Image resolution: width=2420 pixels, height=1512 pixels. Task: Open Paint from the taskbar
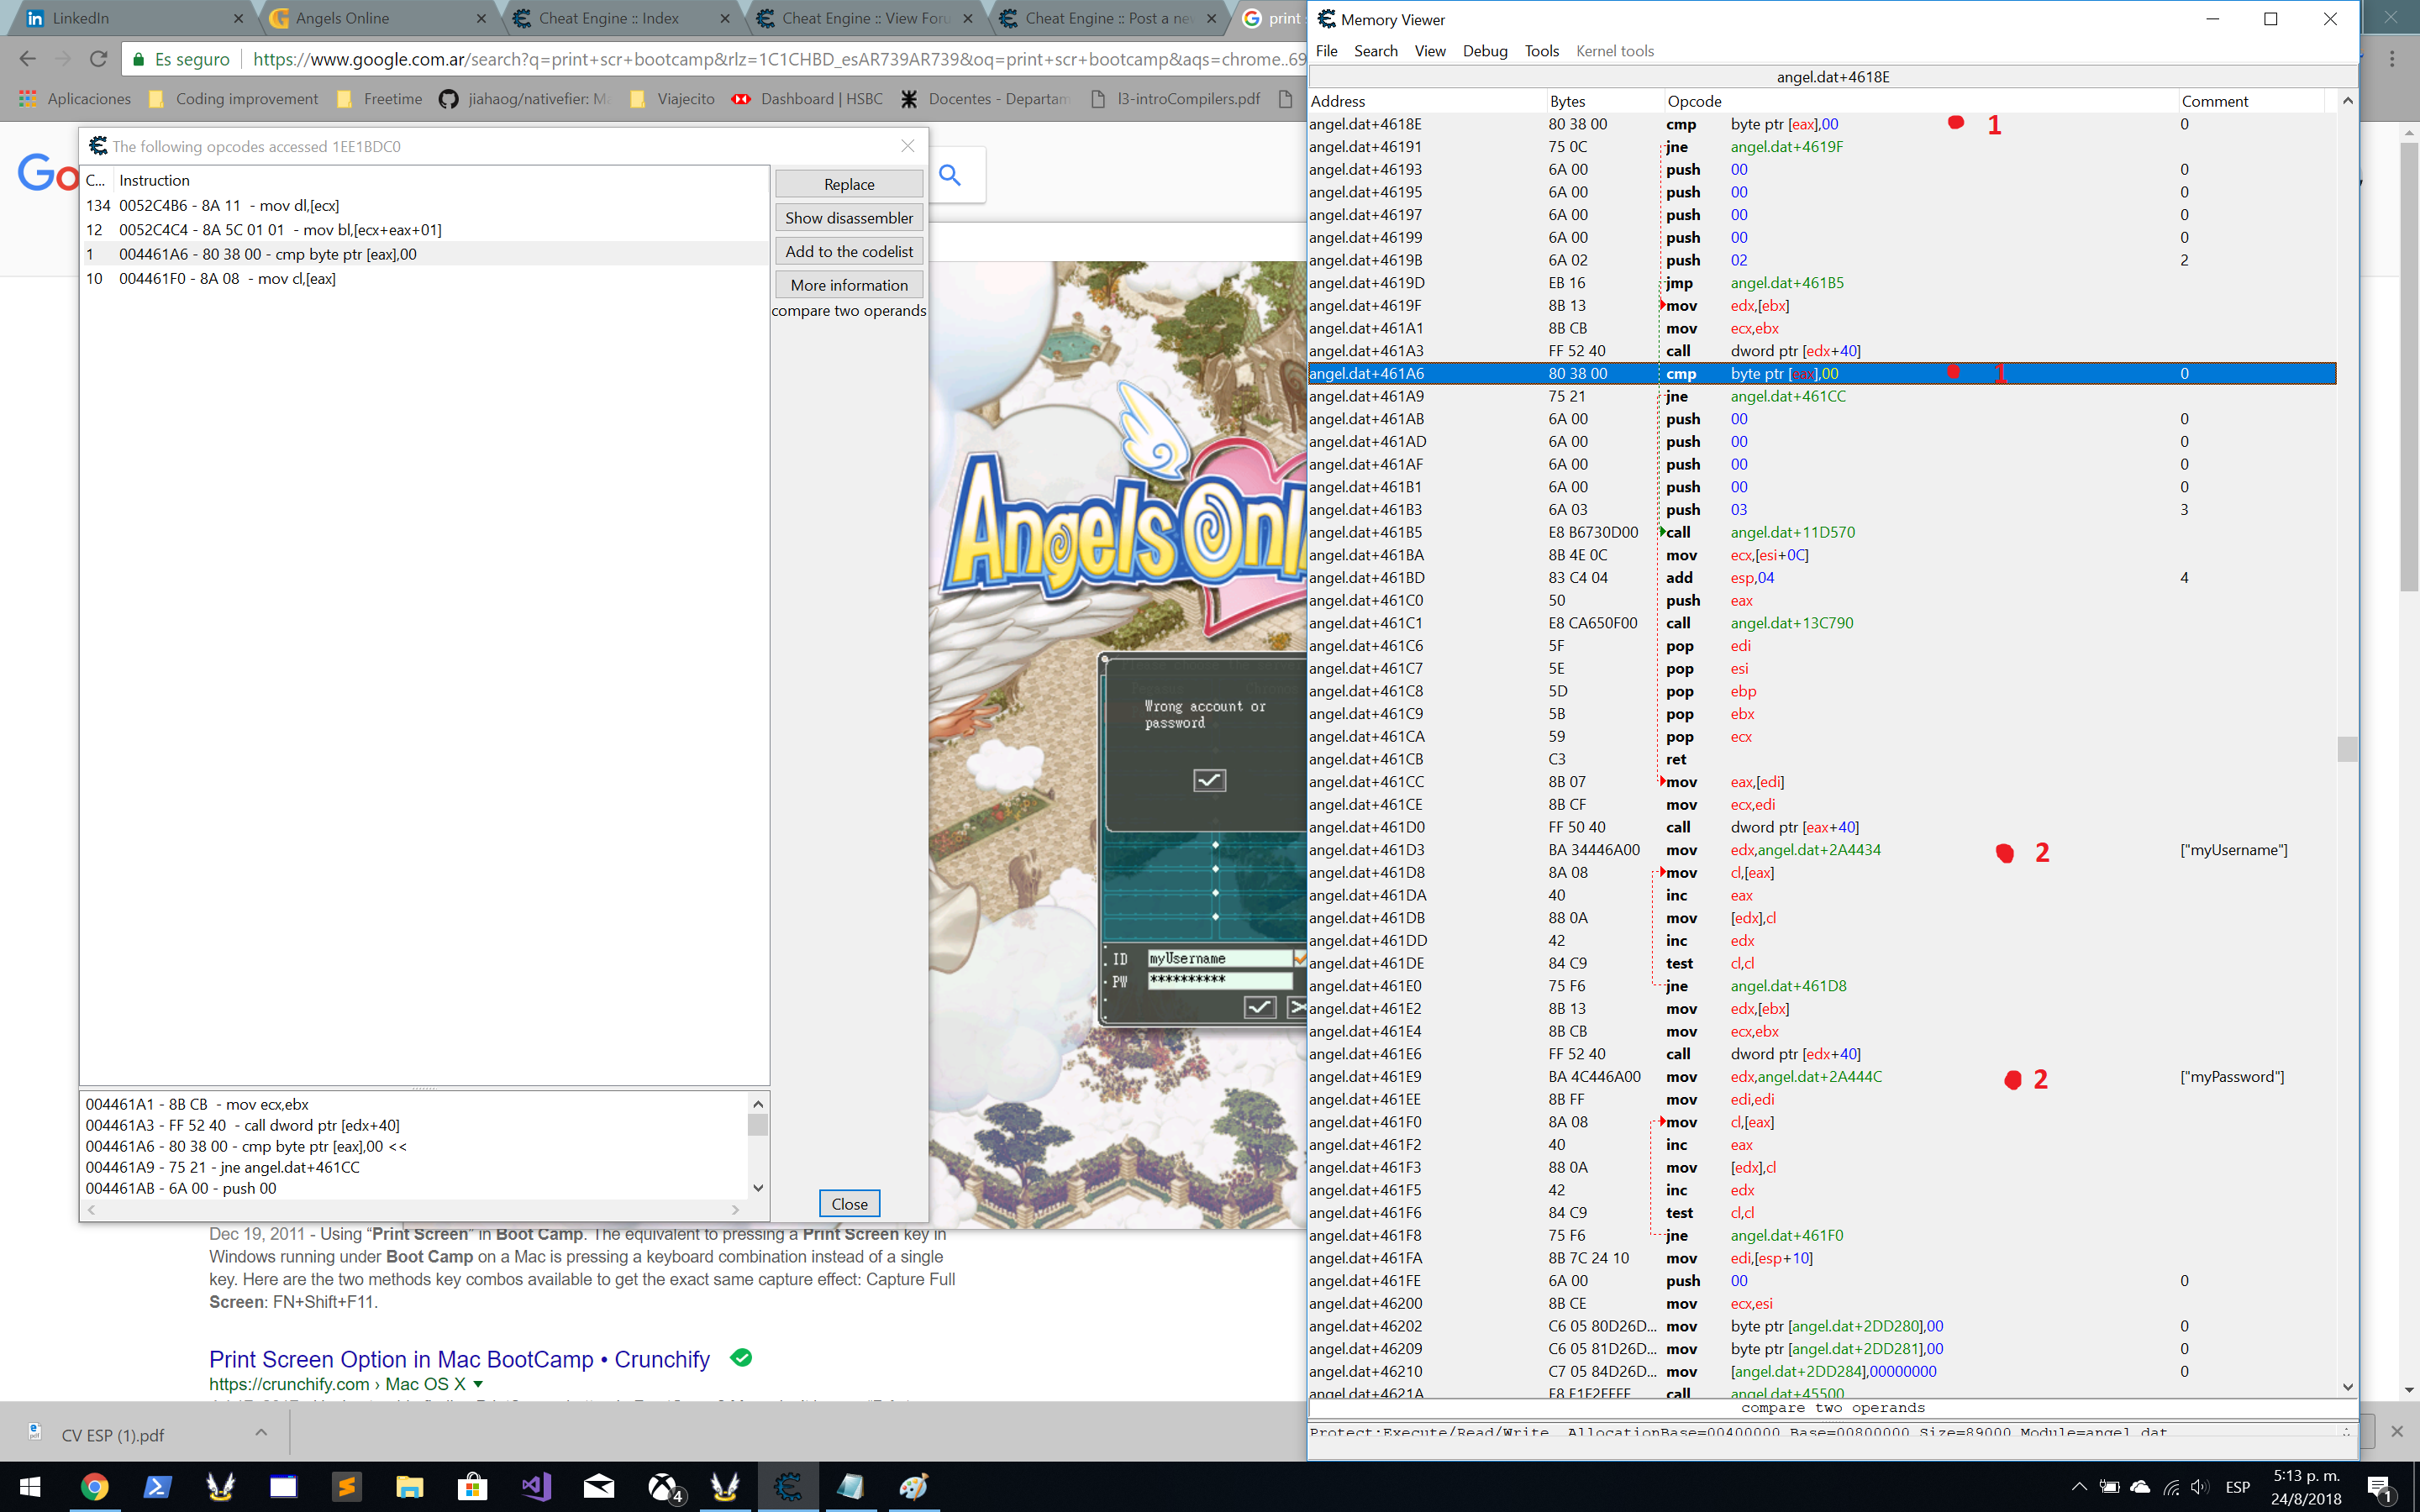913,1486
